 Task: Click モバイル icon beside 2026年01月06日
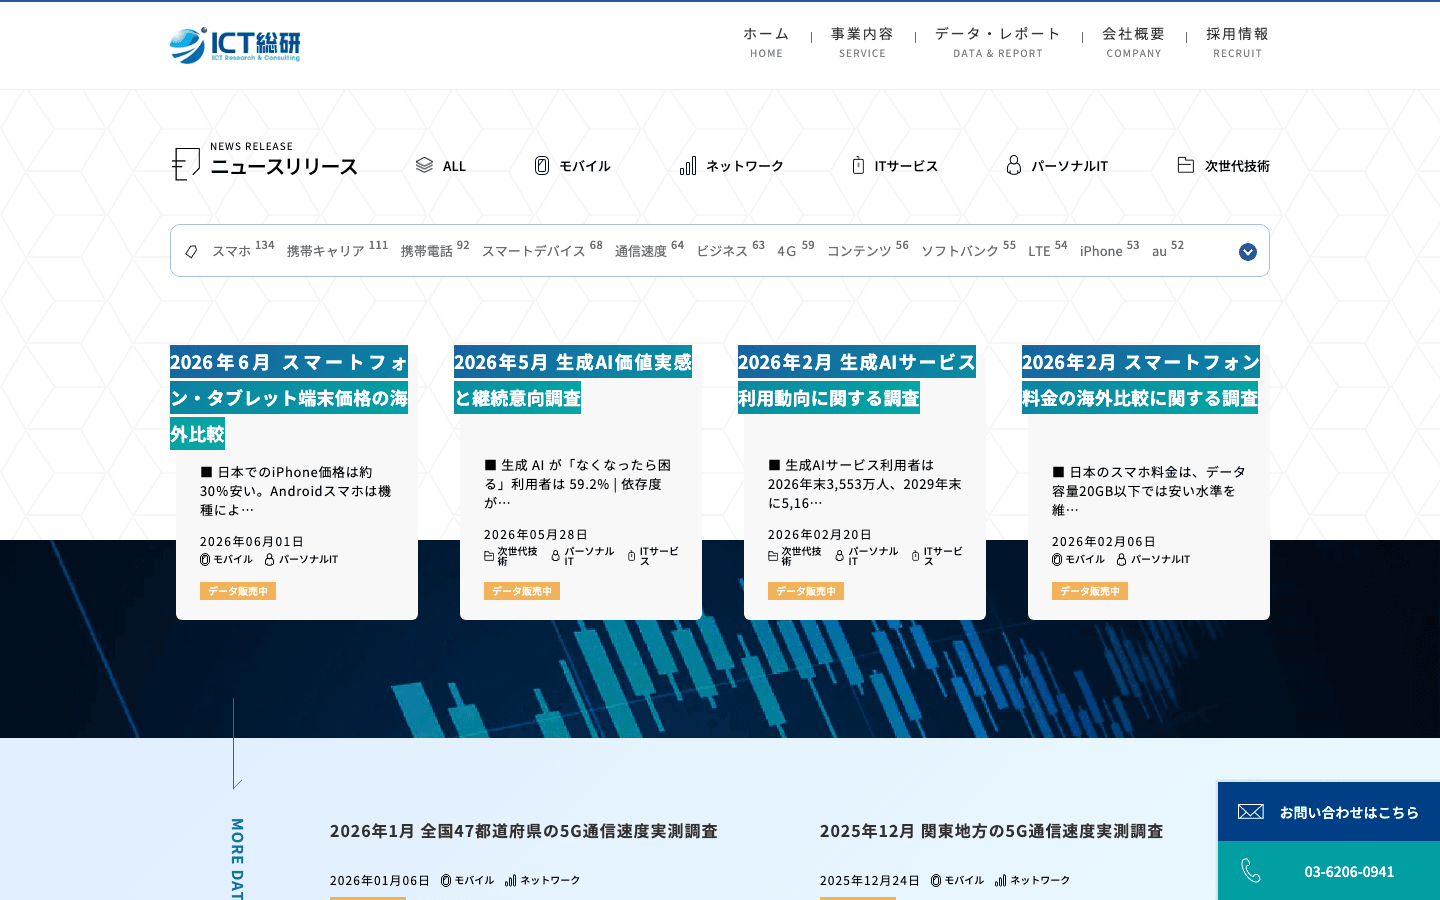446,880
